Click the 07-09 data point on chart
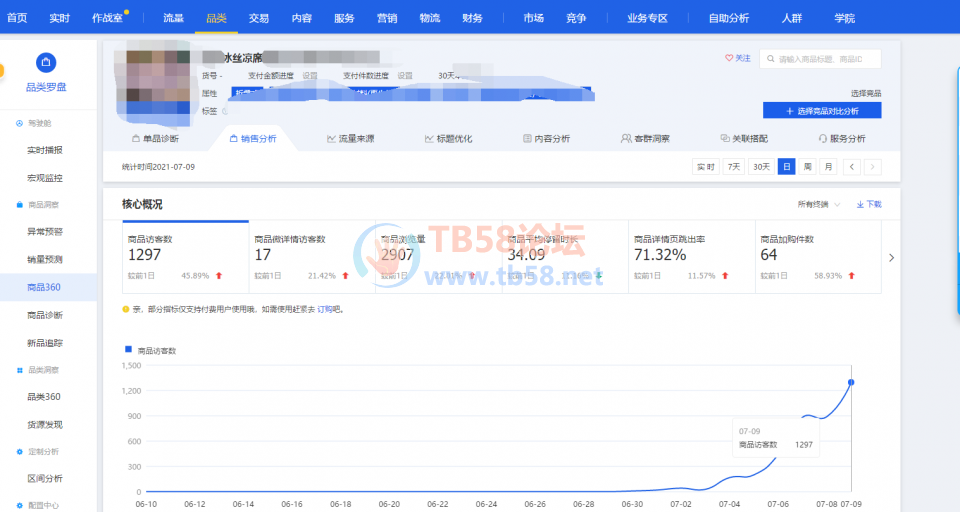The width and height of the screenshot is (960, 512). (x=851, y=382)
